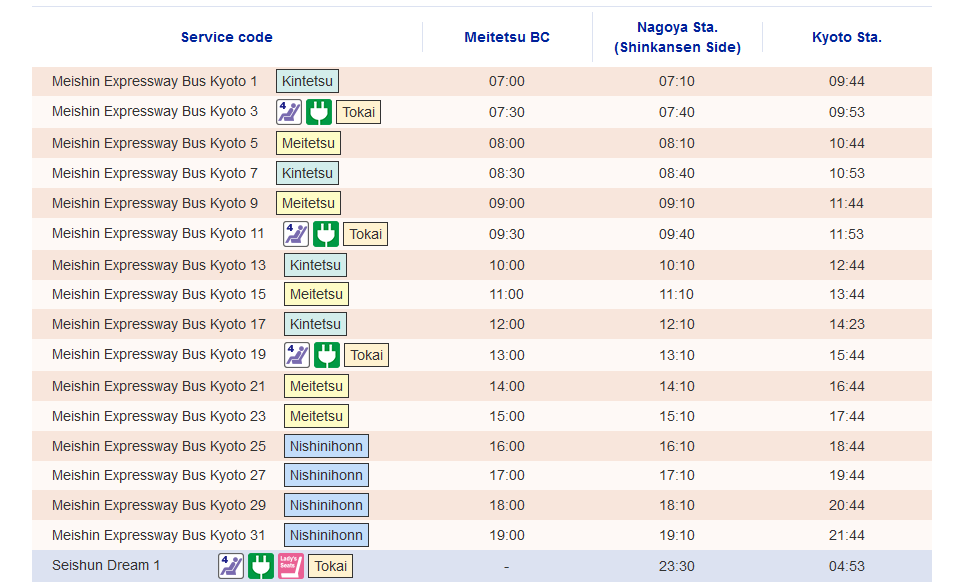Viewport: 965px width, 586px height.
Task: Select Meishin Expressway Bus Kyoto 13 text
Action: 159,265
